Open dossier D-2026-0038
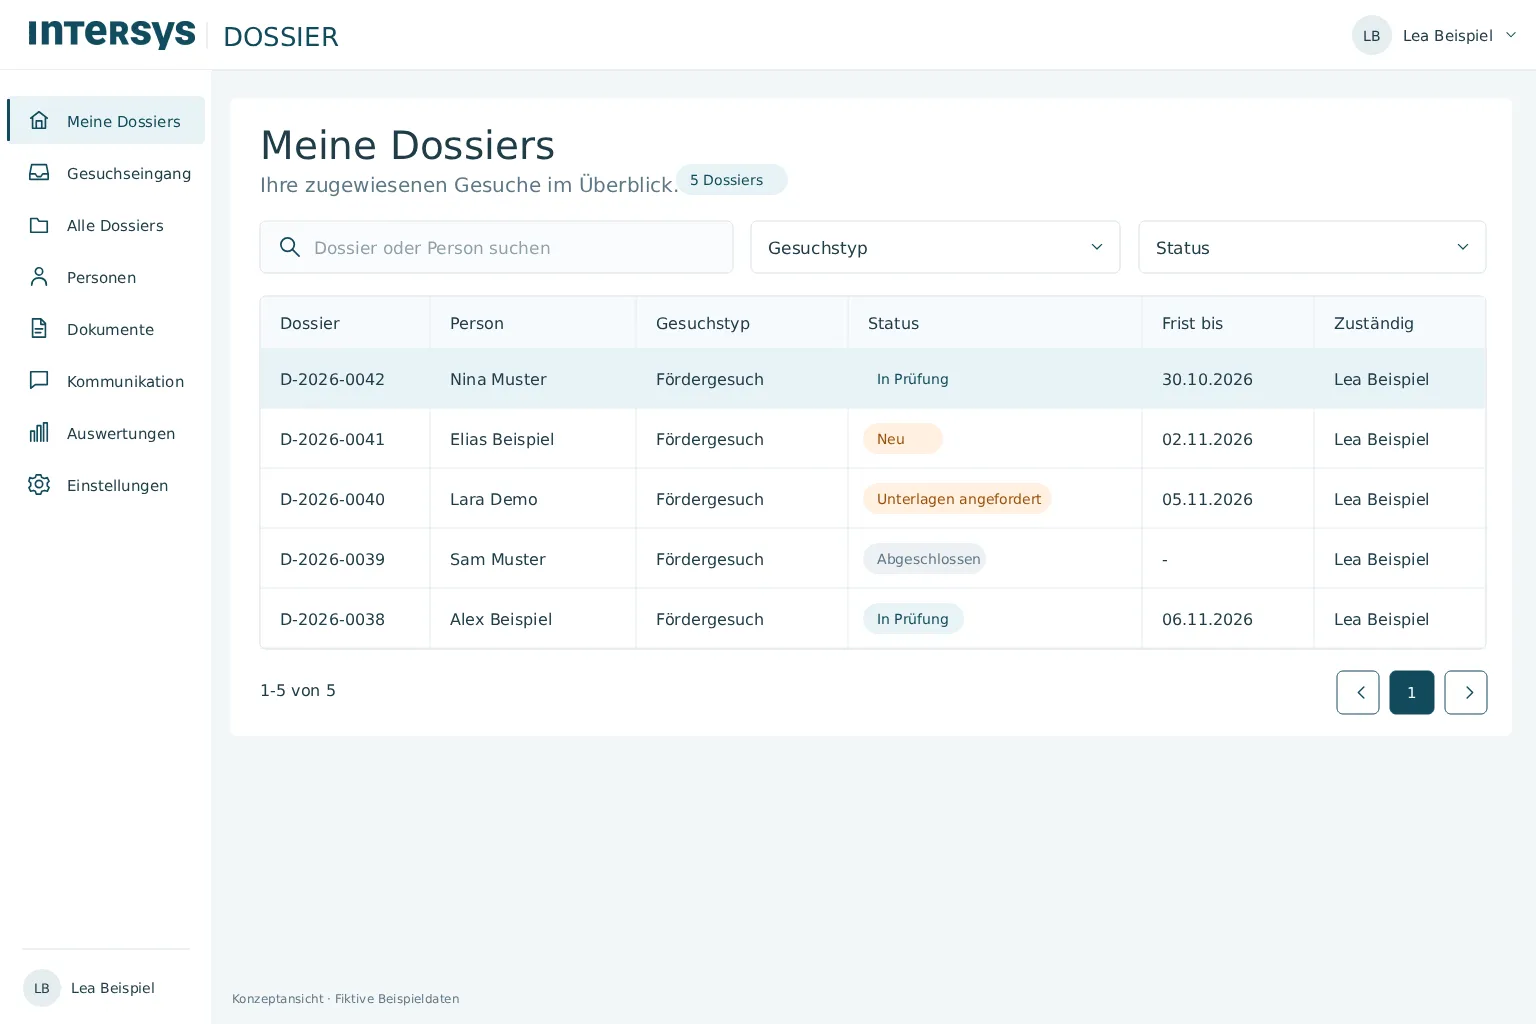The width and height of the screenshot is (1536, 1024). [x=332, y=619]
